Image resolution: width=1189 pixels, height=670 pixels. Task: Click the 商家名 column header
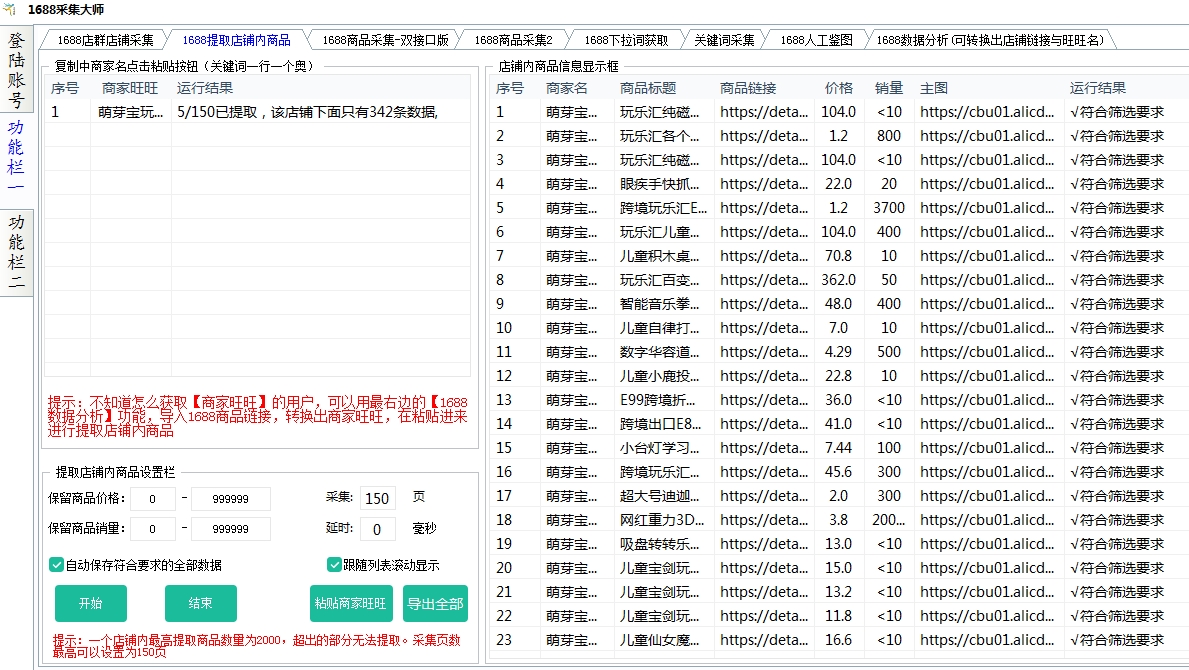[x=566, y=88]
